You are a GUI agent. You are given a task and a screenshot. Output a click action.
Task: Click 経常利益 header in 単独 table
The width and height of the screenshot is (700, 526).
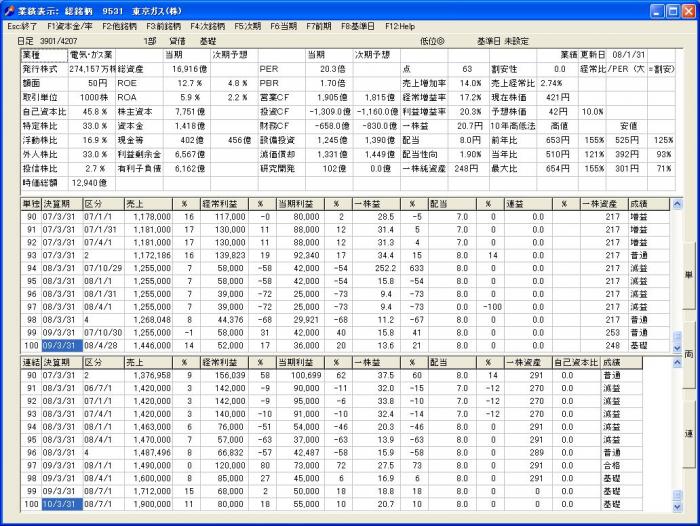(x=225, y=204)
